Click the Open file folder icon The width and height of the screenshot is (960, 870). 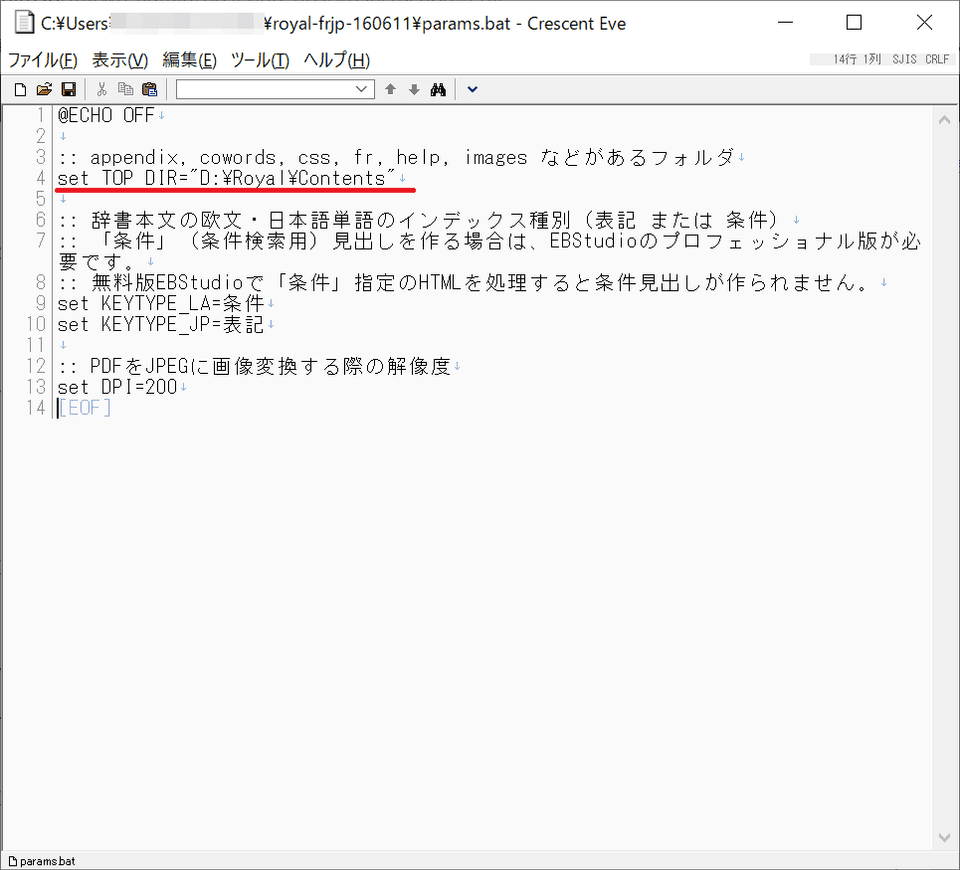(44, 89)
